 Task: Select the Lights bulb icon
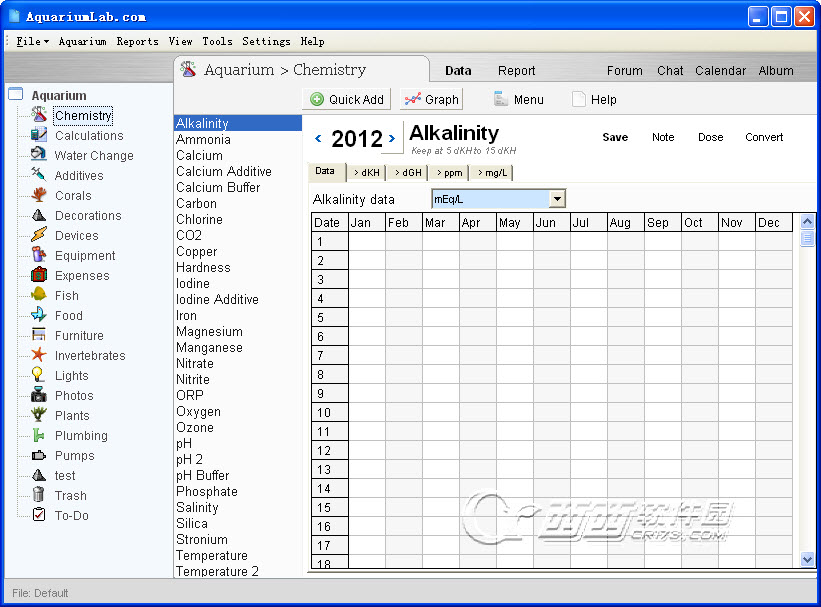tap(39, 375)
